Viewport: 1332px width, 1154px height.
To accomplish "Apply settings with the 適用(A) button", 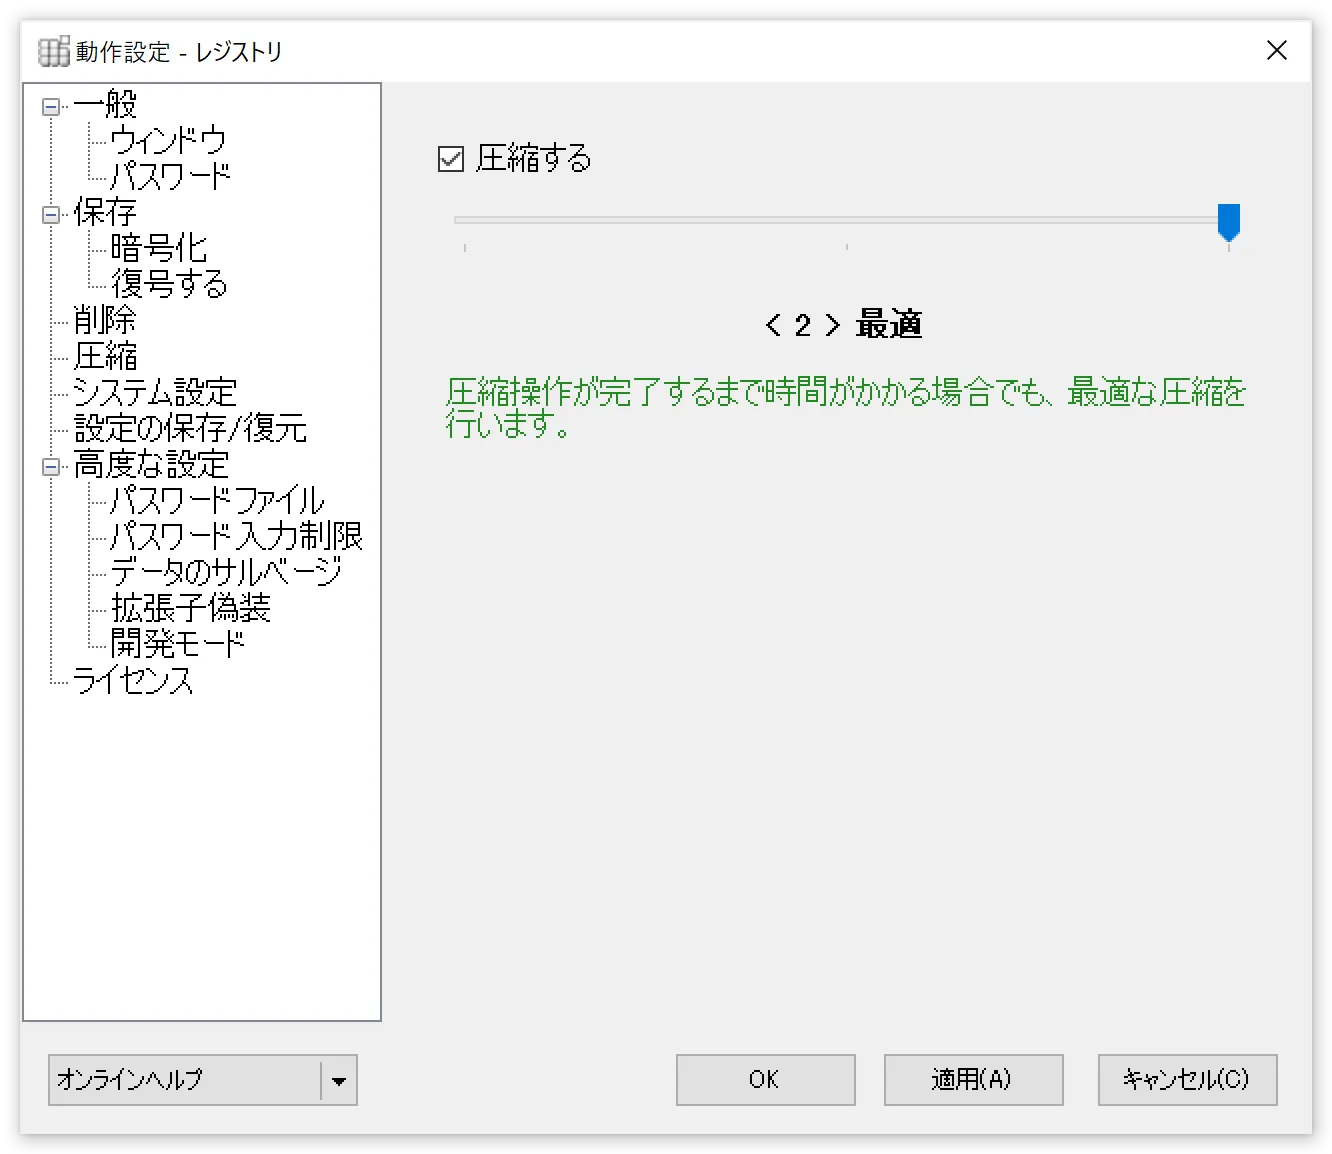I will click(x=973, y=1080).
